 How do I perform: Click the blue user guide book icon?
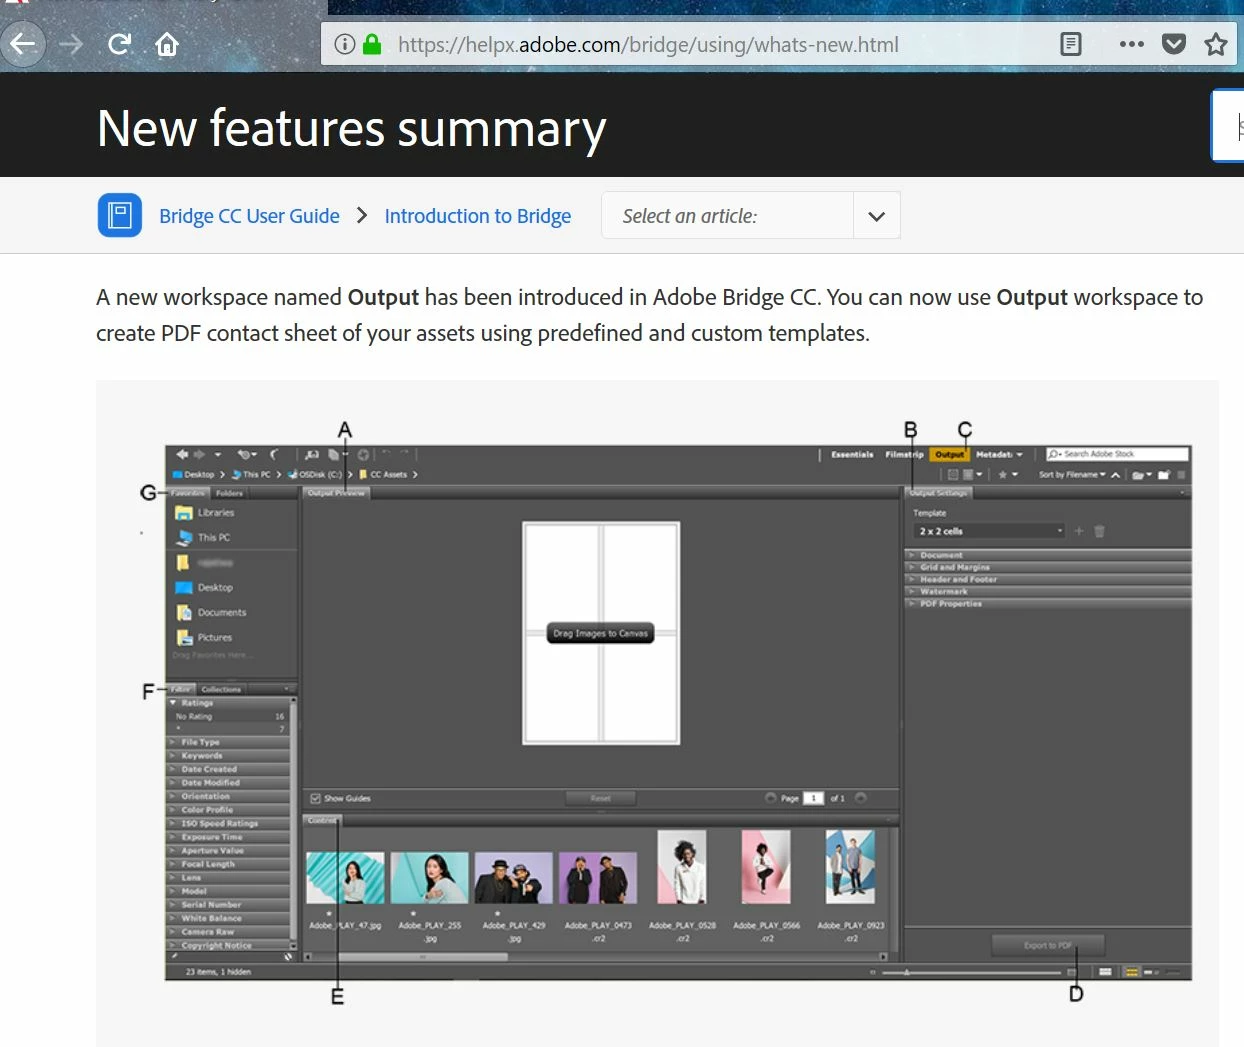pyautogui.click(x=119, y=215)
